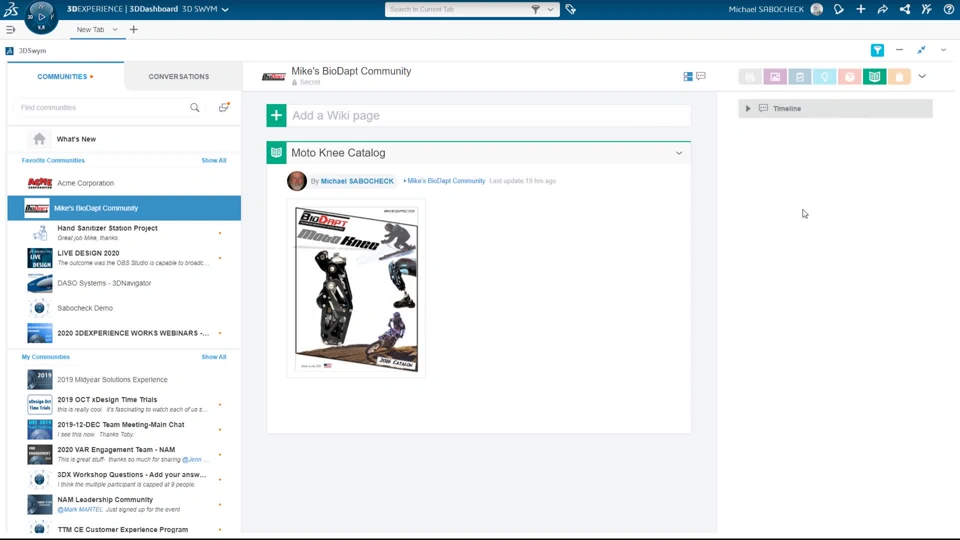The width and height of the screenshot is (960, 540).
Task: Open the Moto Knee catalog thumbnail
Action: pos(356,288)
